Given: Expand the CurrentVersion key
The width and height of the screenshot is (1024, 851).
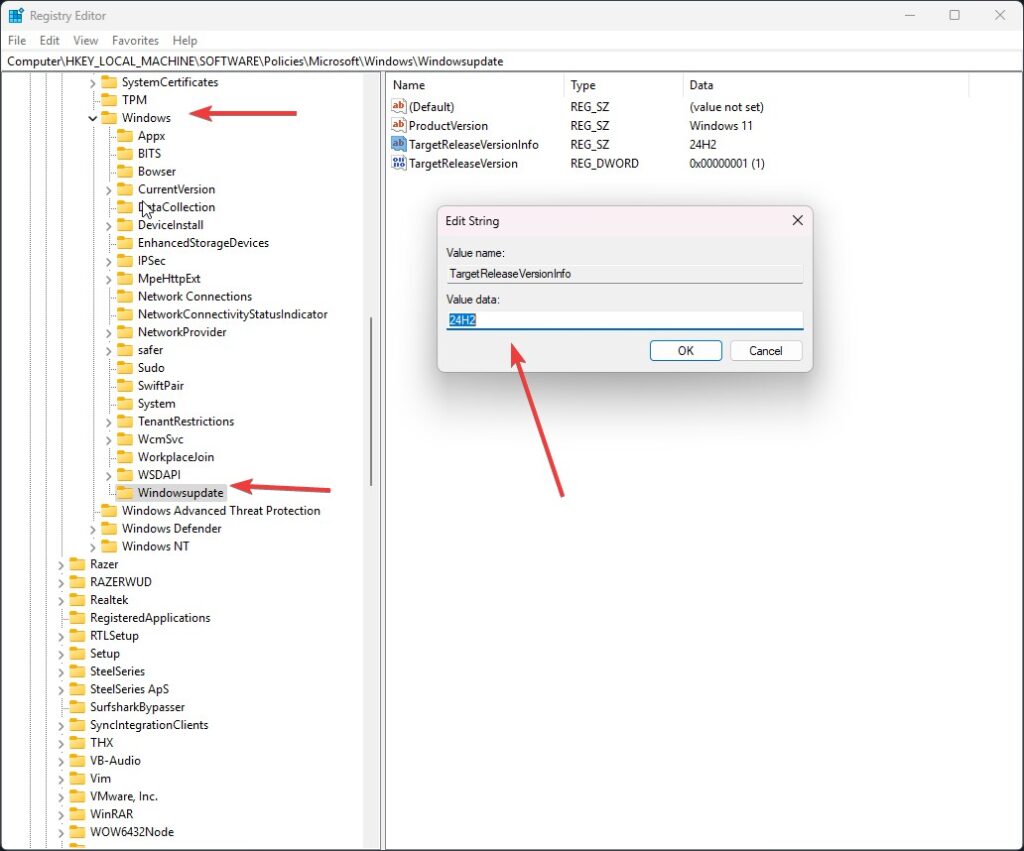Looking at the screenshot, I should tap(108, 190).
